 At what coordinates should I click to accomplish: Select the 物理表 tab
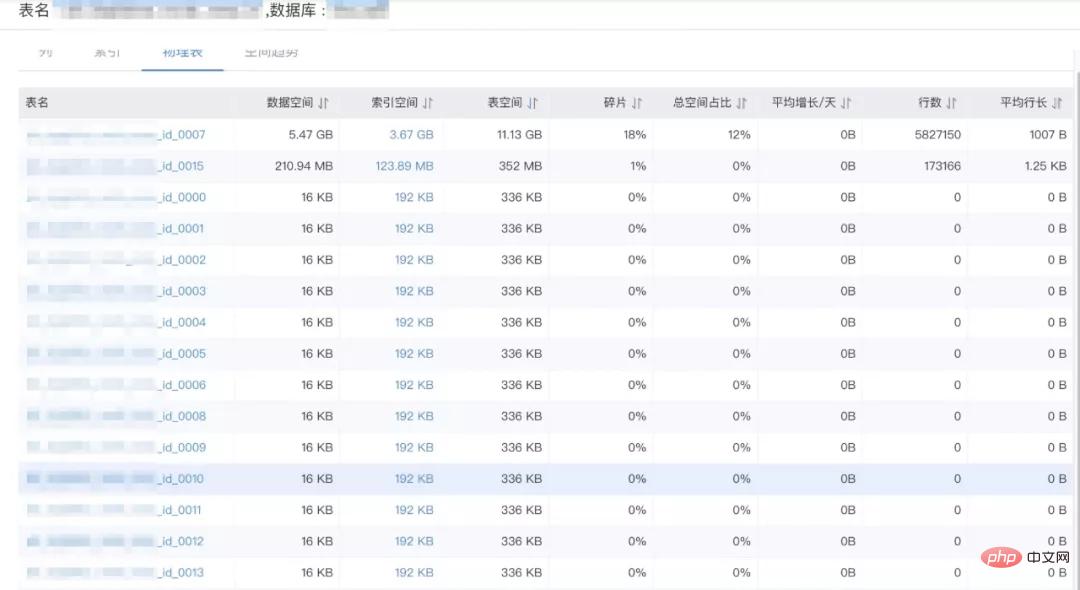182,52
